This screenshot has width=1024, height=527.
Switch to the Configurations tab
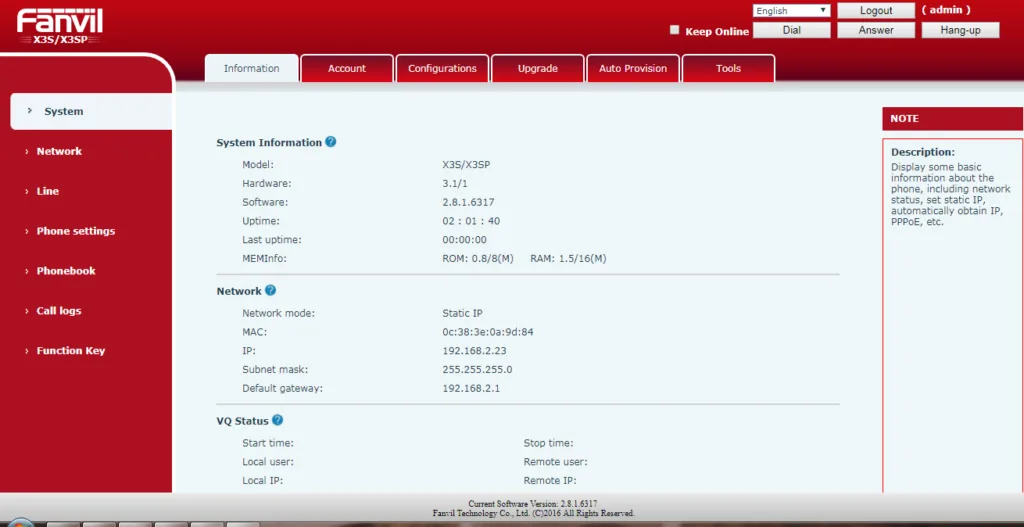click(442, 68)
